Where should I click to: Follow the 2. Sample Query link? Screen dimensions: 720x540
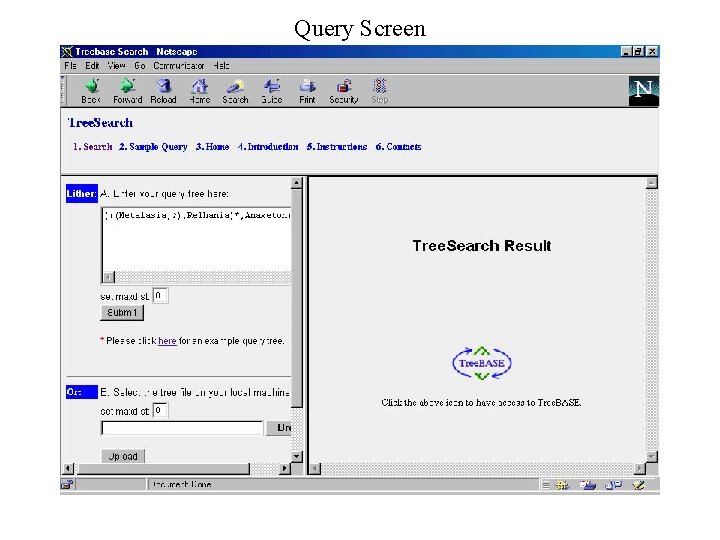[x=153, y=147]
